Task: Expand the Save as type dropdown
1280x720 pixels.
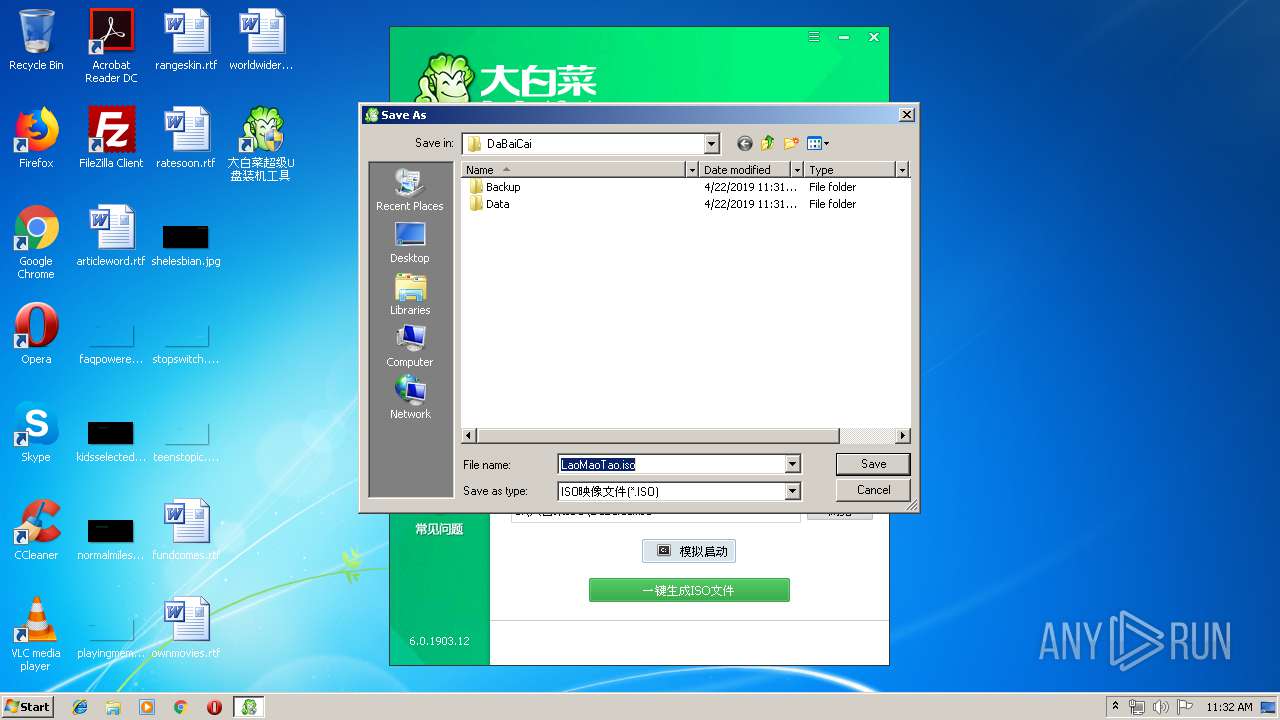Action: (x=792, y=491)
